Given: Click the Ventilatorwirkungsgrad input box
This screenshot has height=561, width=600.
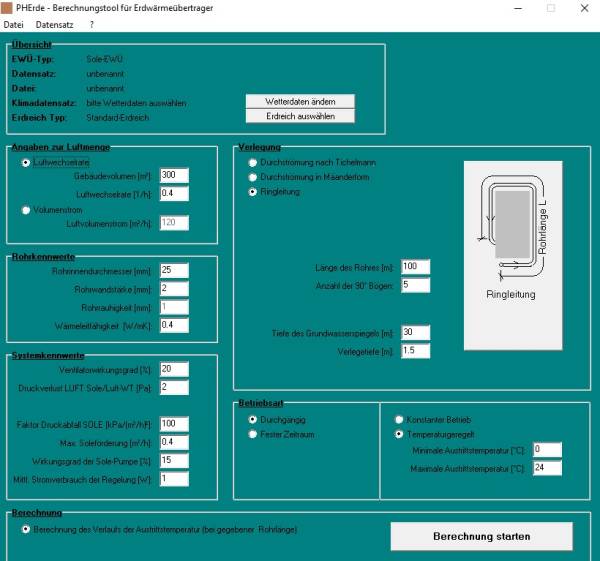Looking at the screenshot, I should 173,369.
